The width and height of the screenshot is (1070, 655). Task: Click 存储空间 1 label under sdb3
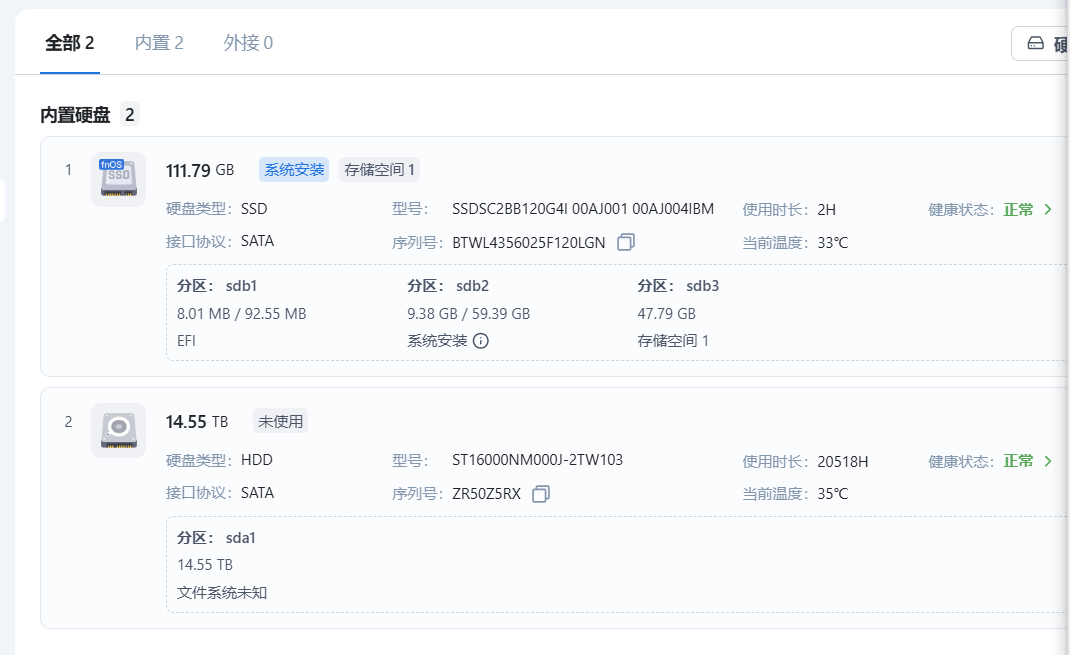673,340
